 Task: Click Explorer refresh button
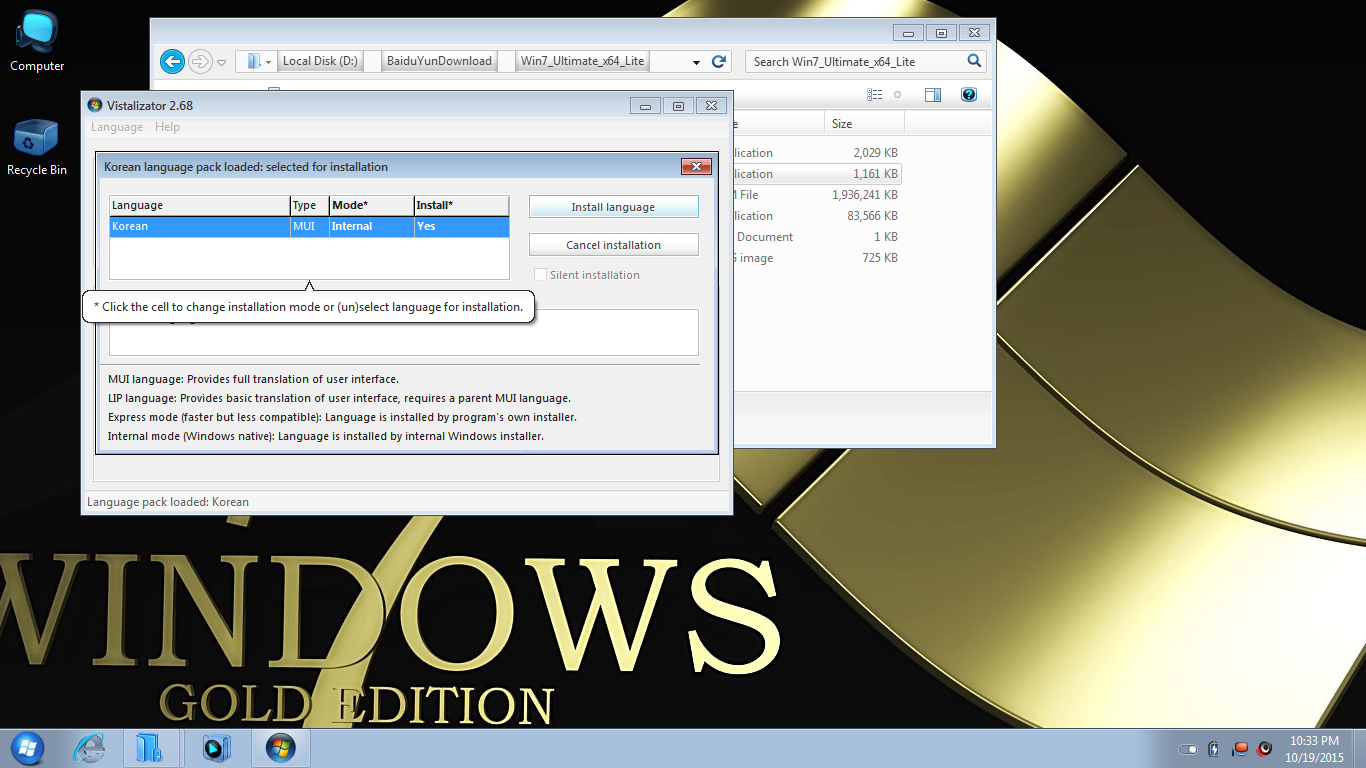pyautogui.click(x=718, y=61)
